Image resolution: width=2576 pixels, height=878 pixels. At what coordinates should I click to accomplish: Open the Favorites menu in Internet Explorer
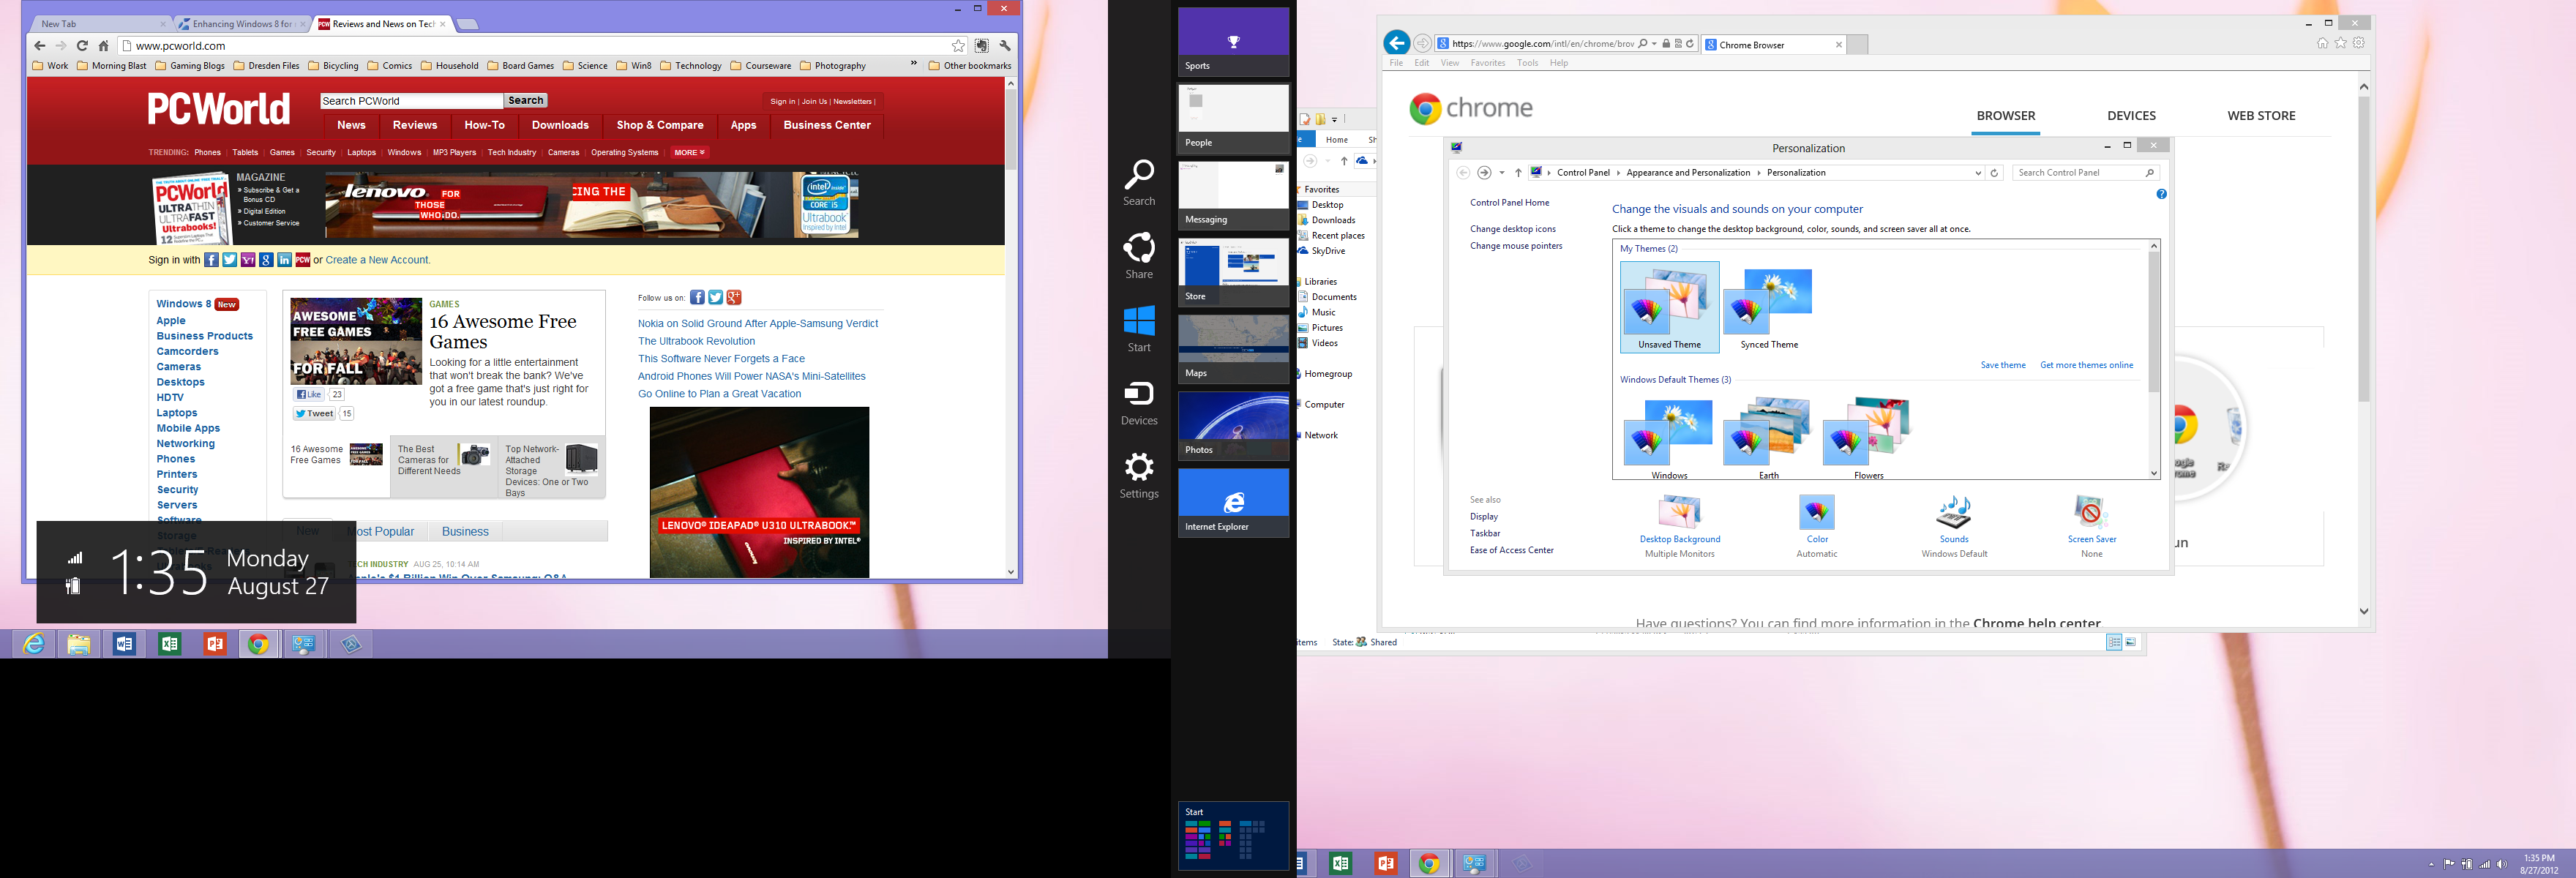pyautogui.click(x=1487, y=63)
